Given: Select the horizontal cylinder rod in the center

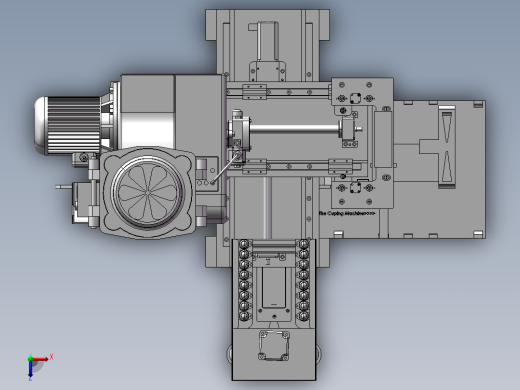Looking at the screenshot, I should click(x=295, y=129).
